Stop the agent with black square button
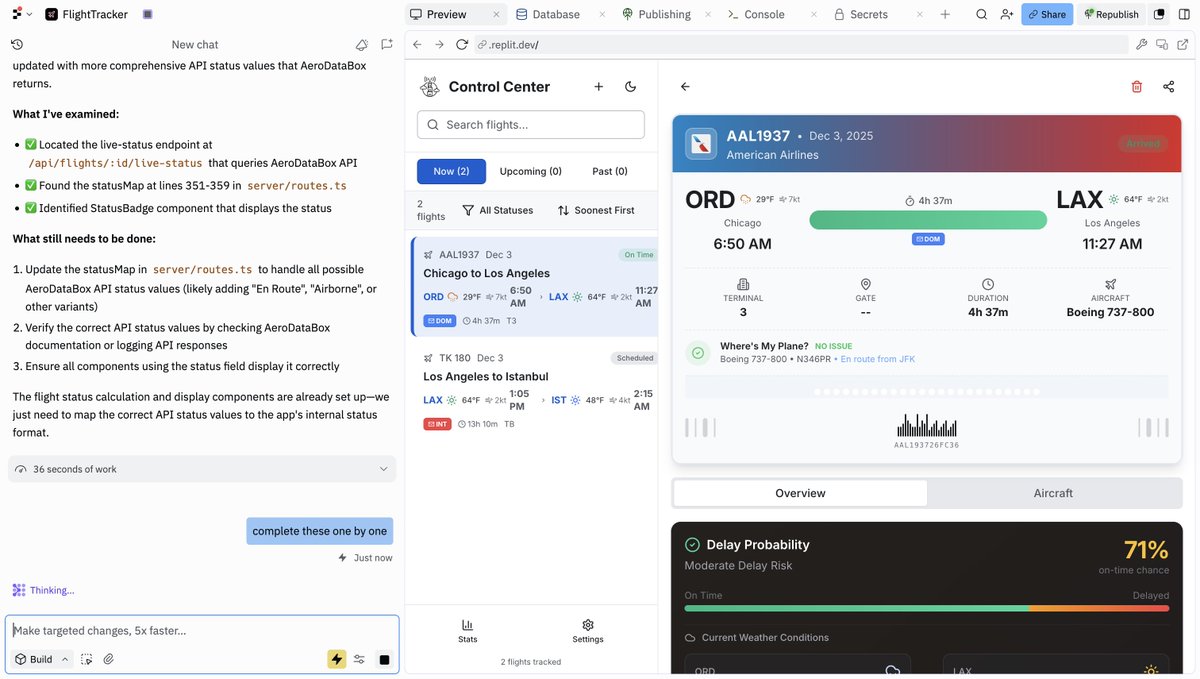 click(x=384, y=659)
